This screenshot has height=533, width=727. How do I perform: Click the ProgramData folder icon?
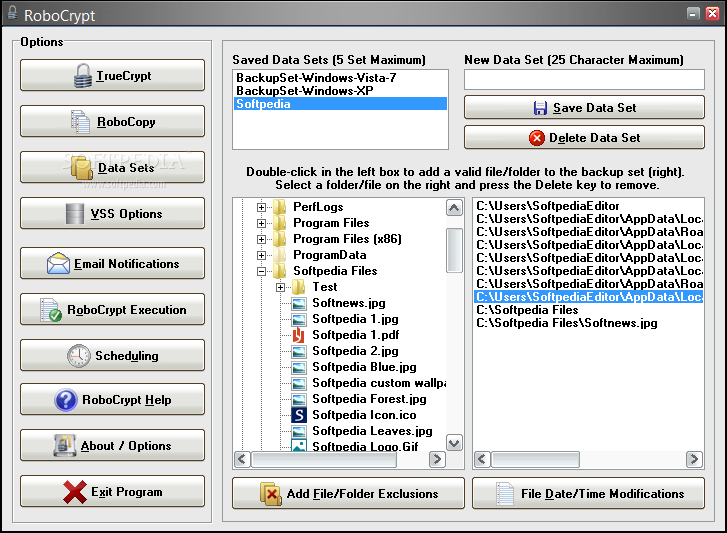pyautogui.click(x=280, y=255)
